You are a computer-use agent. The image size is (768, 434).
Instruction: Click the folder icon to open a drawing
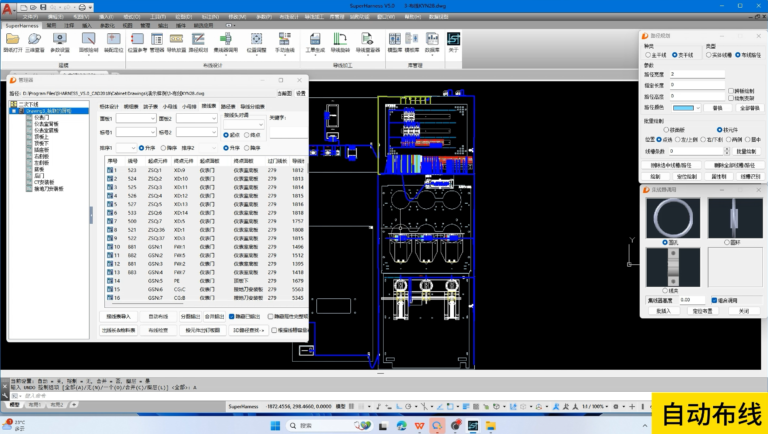tap(13, 39)
